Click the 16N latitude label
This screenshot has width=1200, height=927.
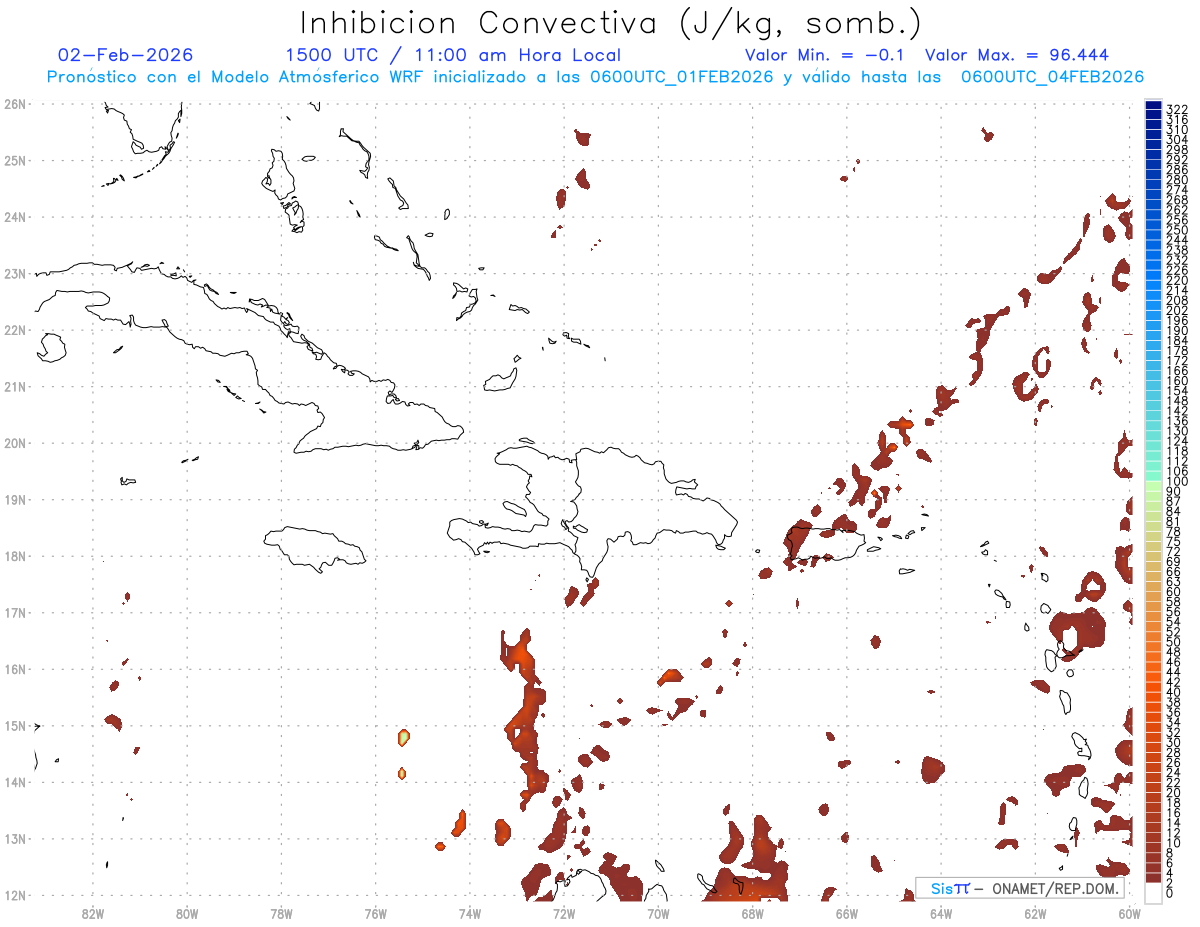[14, 669]
